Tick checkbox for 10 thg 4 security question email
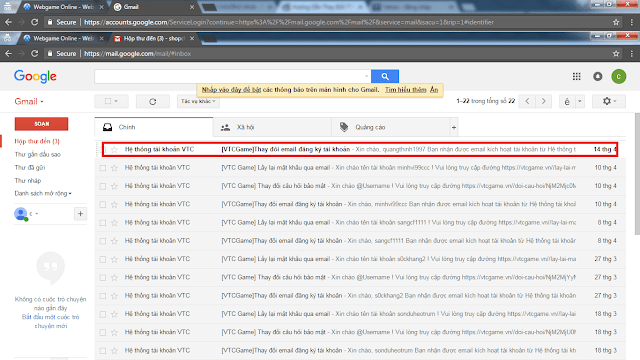This screenshot has height=360, width=640. [103, 186]
